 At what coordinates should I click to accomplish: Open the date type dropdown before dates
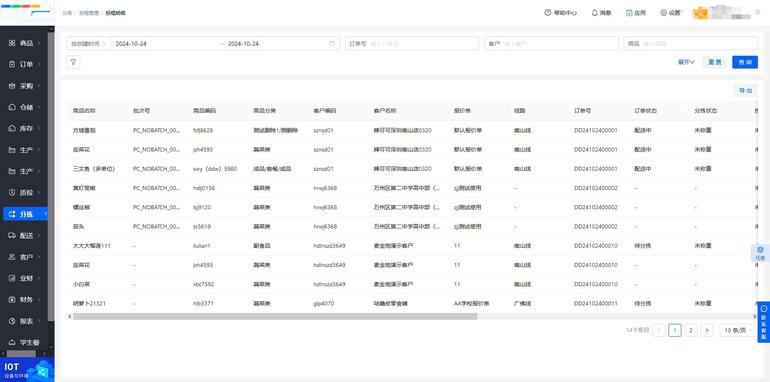click(x=88, y=44)
